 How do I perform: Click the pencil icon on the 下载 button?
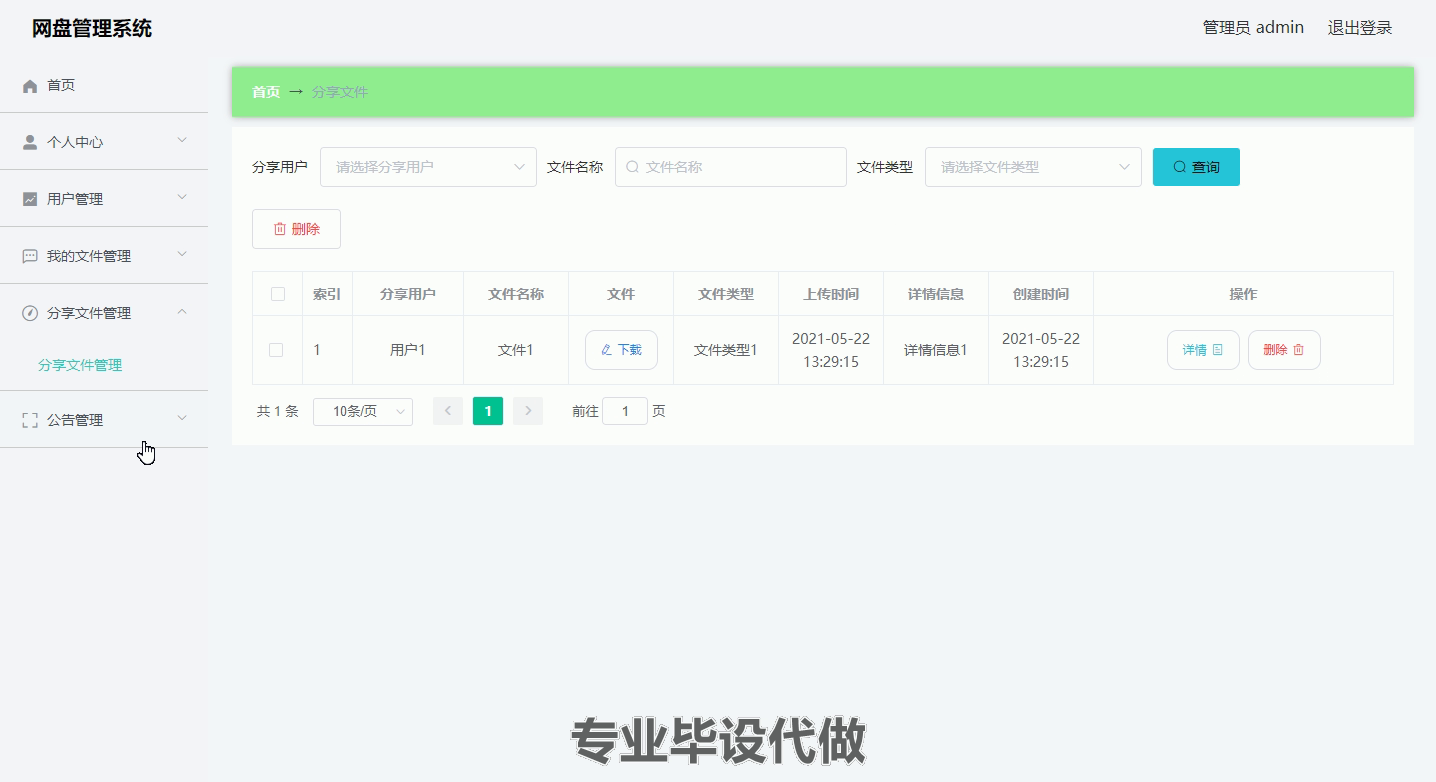606,350
